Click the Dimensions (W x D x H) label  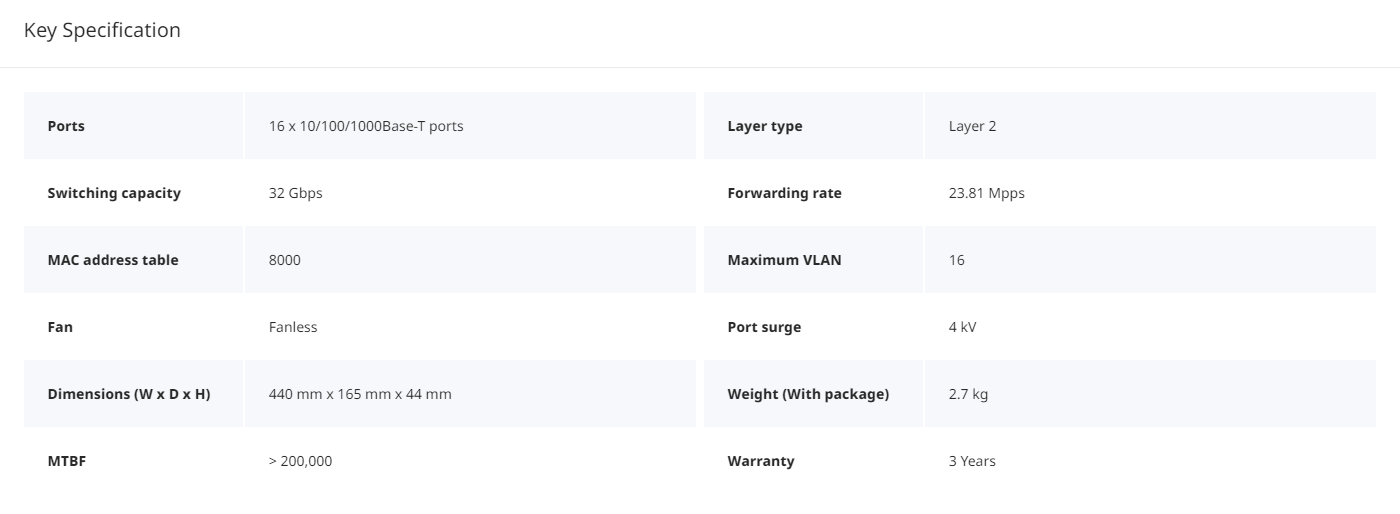point(129,394)
